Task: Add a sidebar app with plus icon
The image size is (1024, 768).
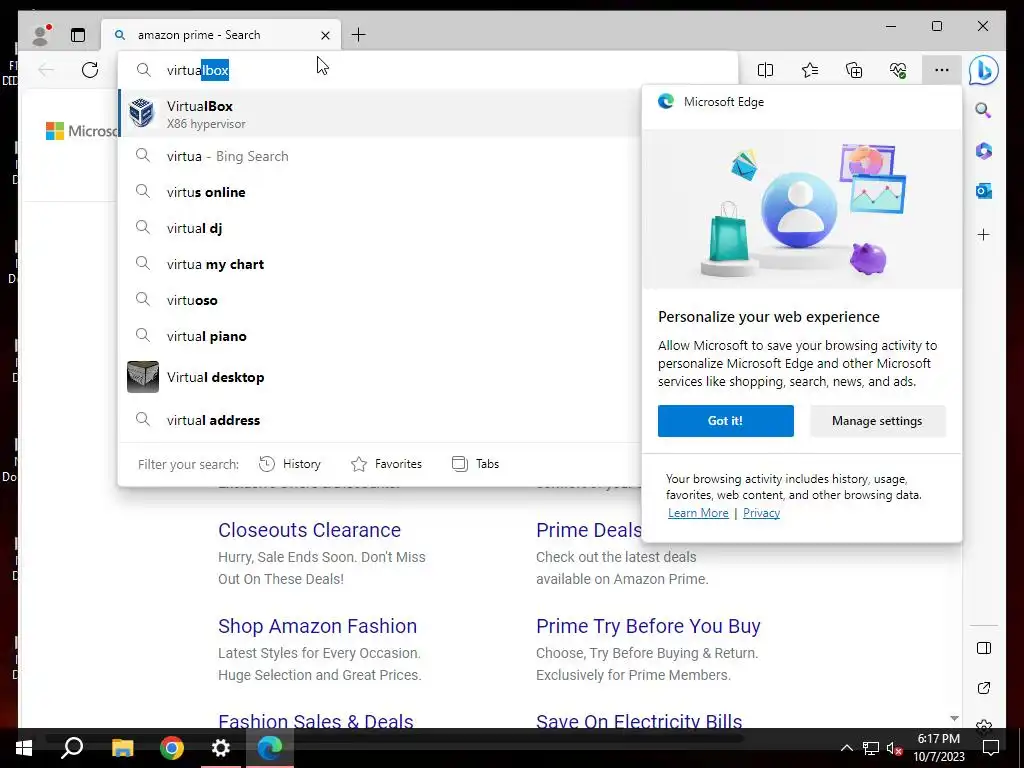Action: coord(984,234)
